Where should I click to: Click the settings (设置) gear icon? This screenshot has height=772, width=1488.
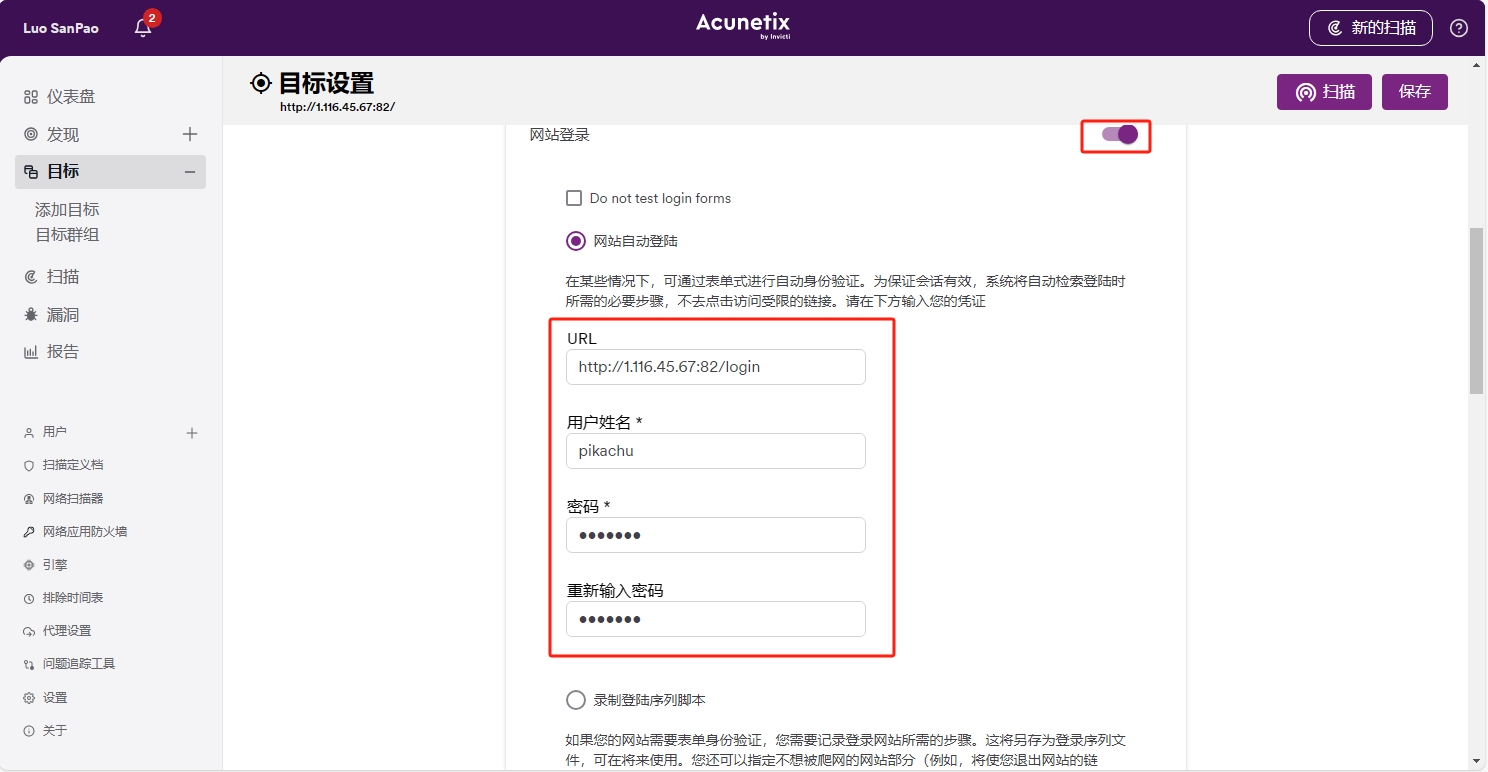pyautogui.click(x=29, y=698)
